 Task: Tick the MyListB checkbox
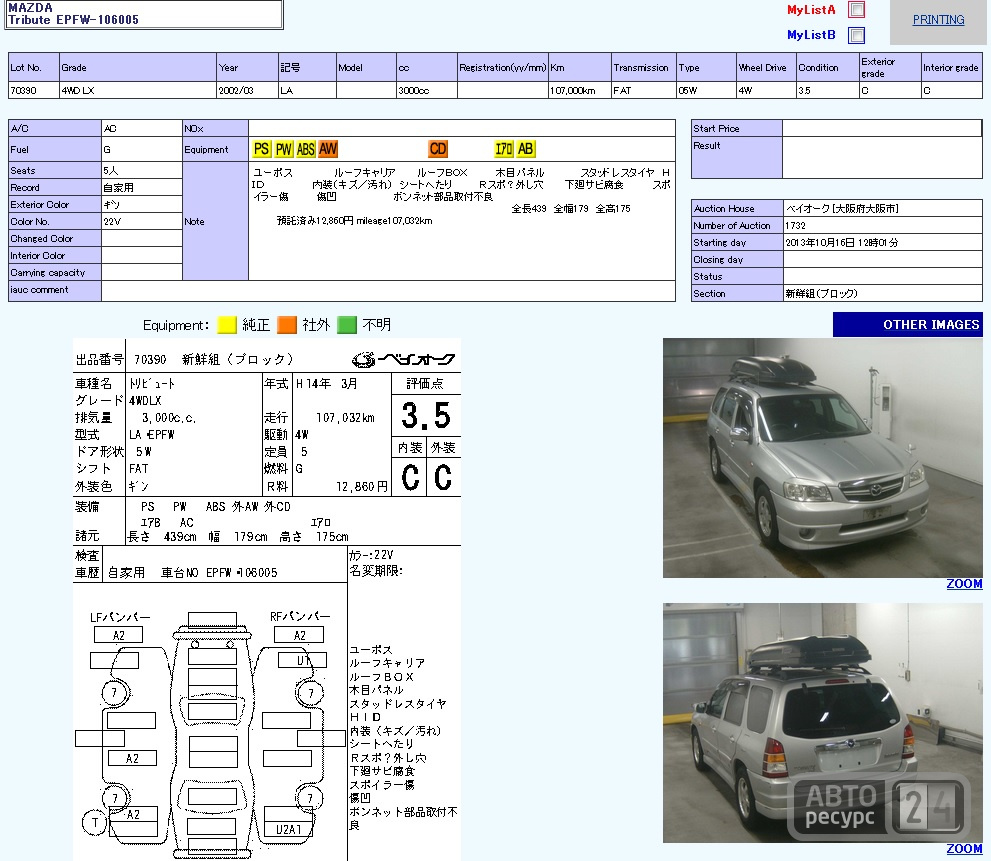[856, 35]
